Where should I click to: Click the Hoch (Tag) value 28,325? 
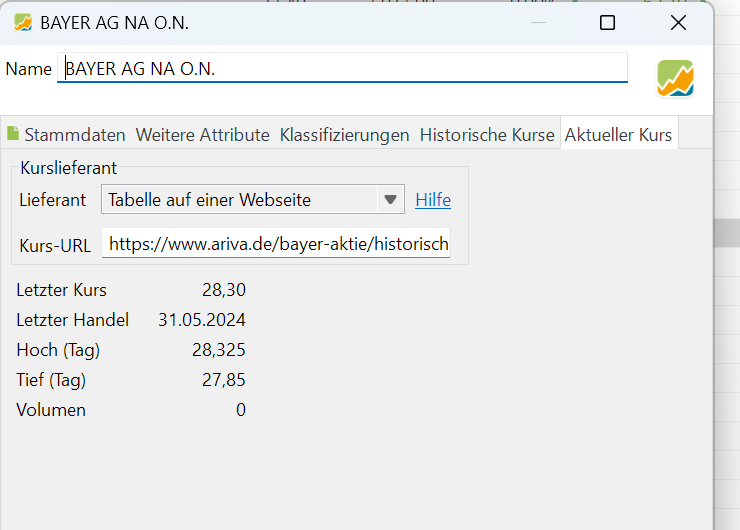(x=219, y=350)
